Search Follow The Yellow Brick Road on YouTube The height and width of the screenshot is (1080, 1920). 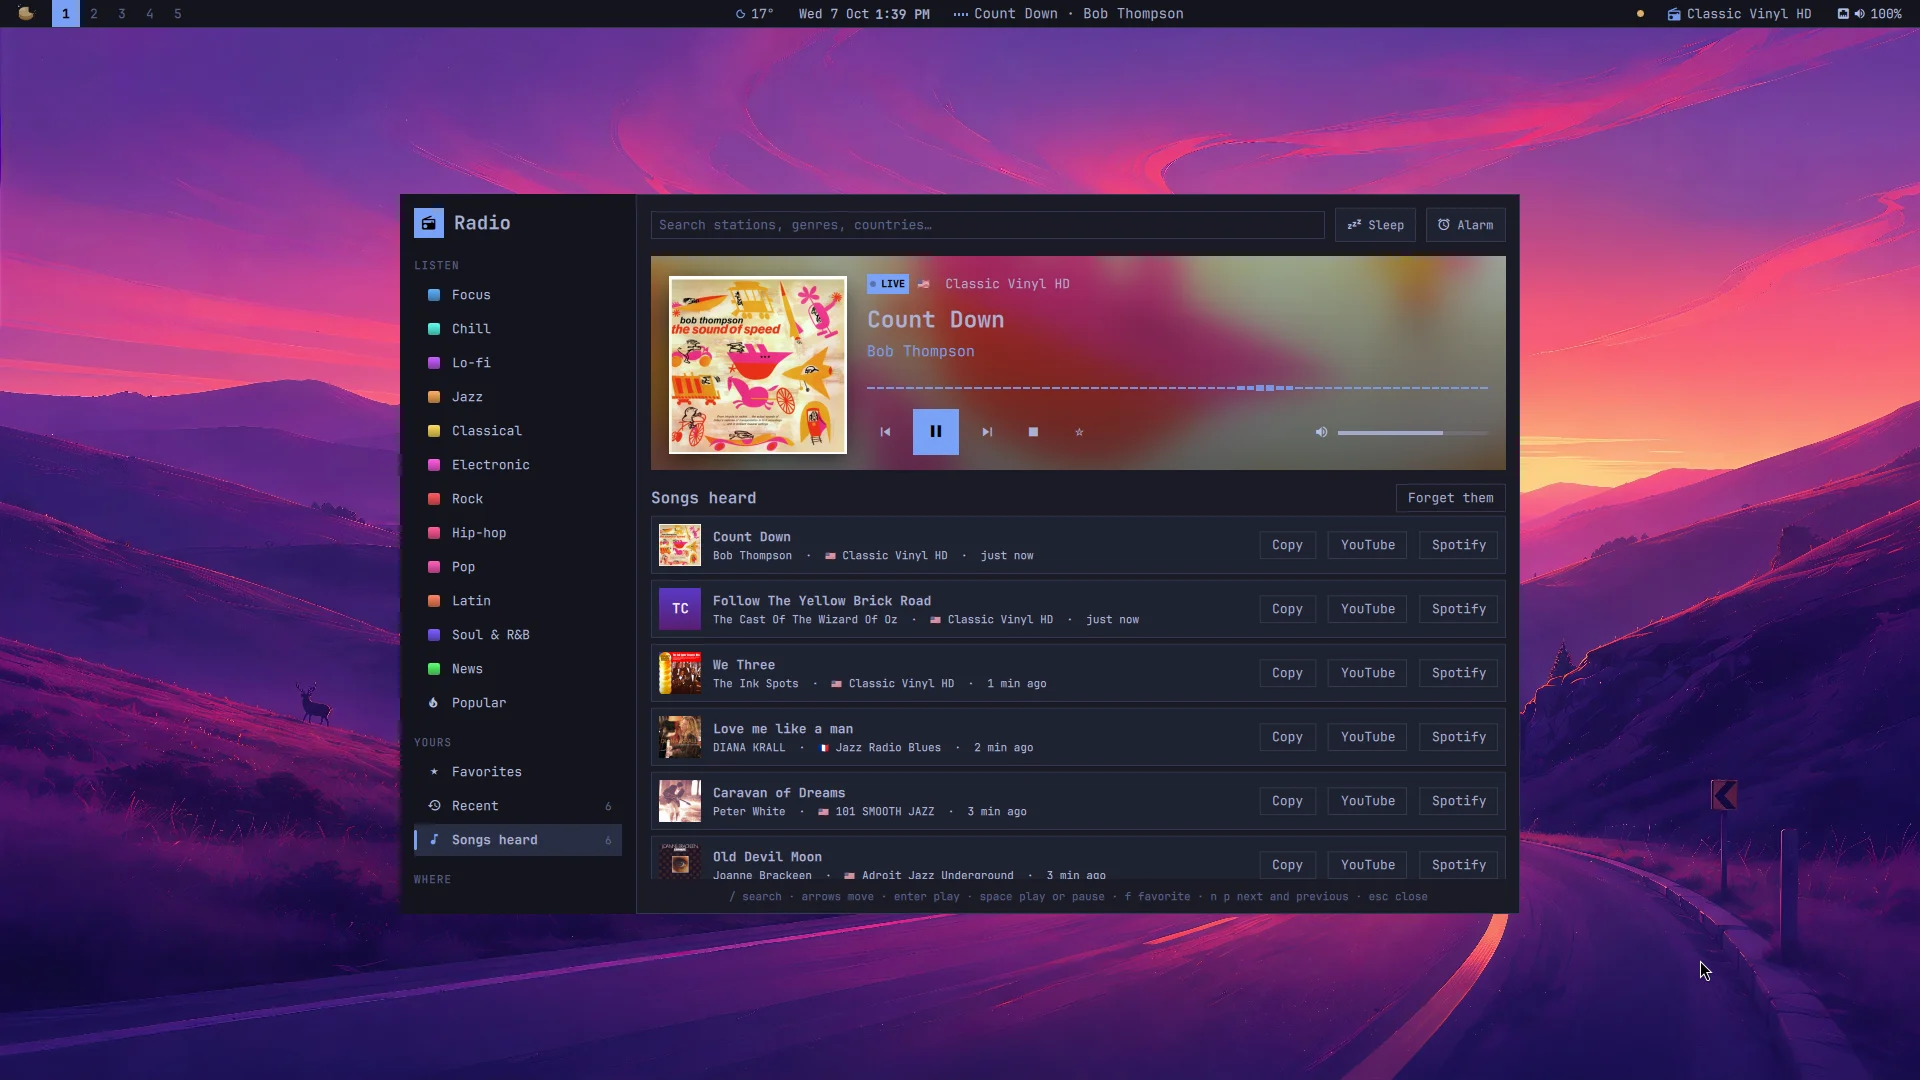click(1367, 609)
